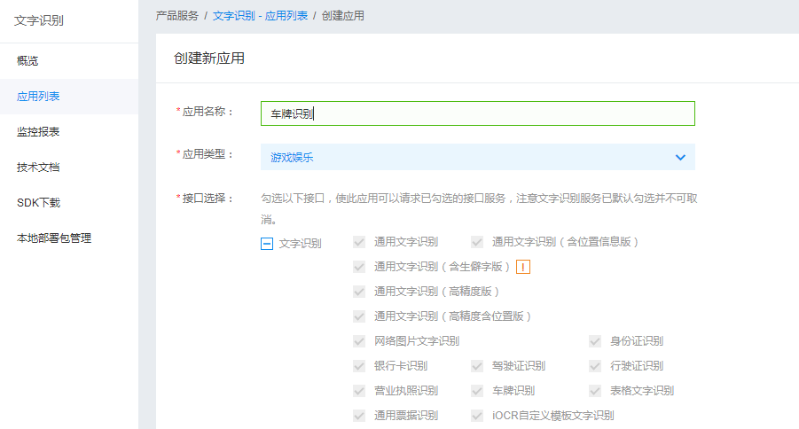Click the chevron arrow of 应用类型 dropdown
Viewport: 799px width, 429px height.
coord(680,157)
